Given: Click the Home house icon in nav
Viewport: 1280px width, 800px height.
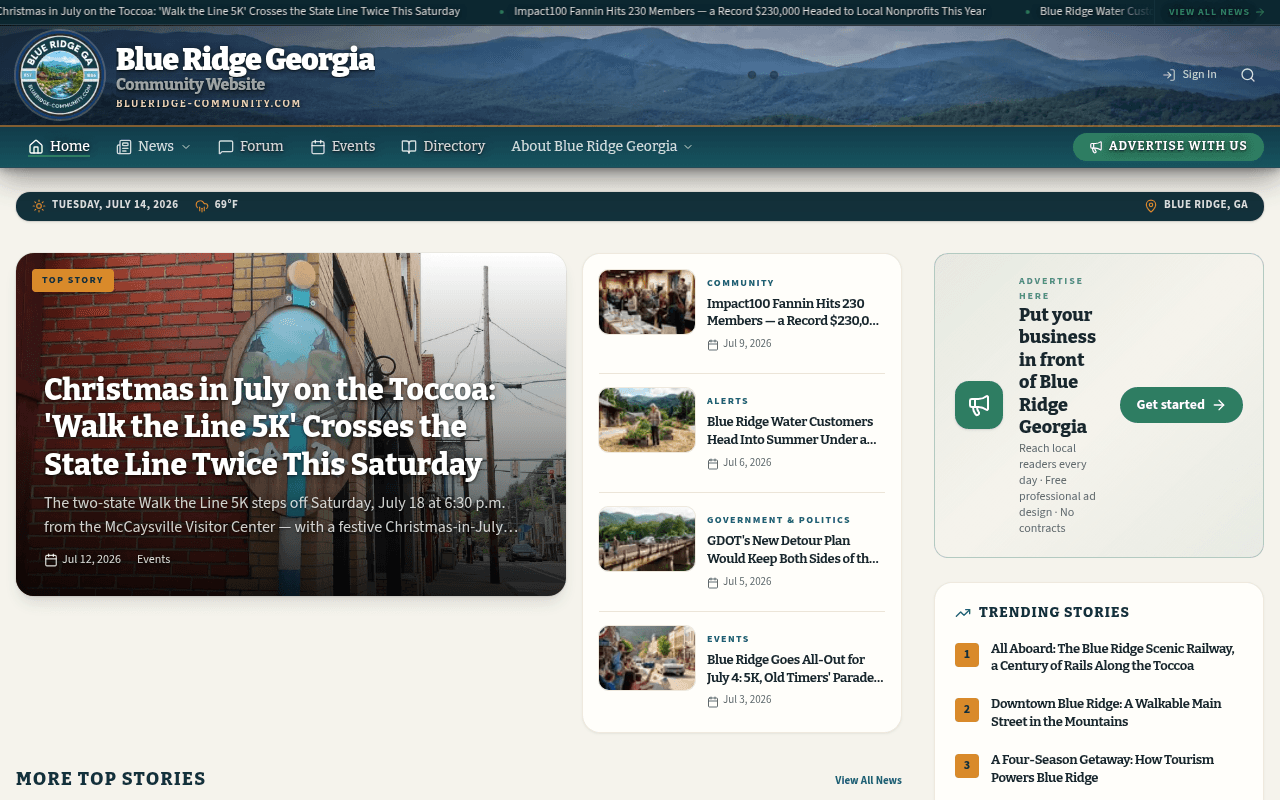Looking at the screenshot, I should point(36,147).
